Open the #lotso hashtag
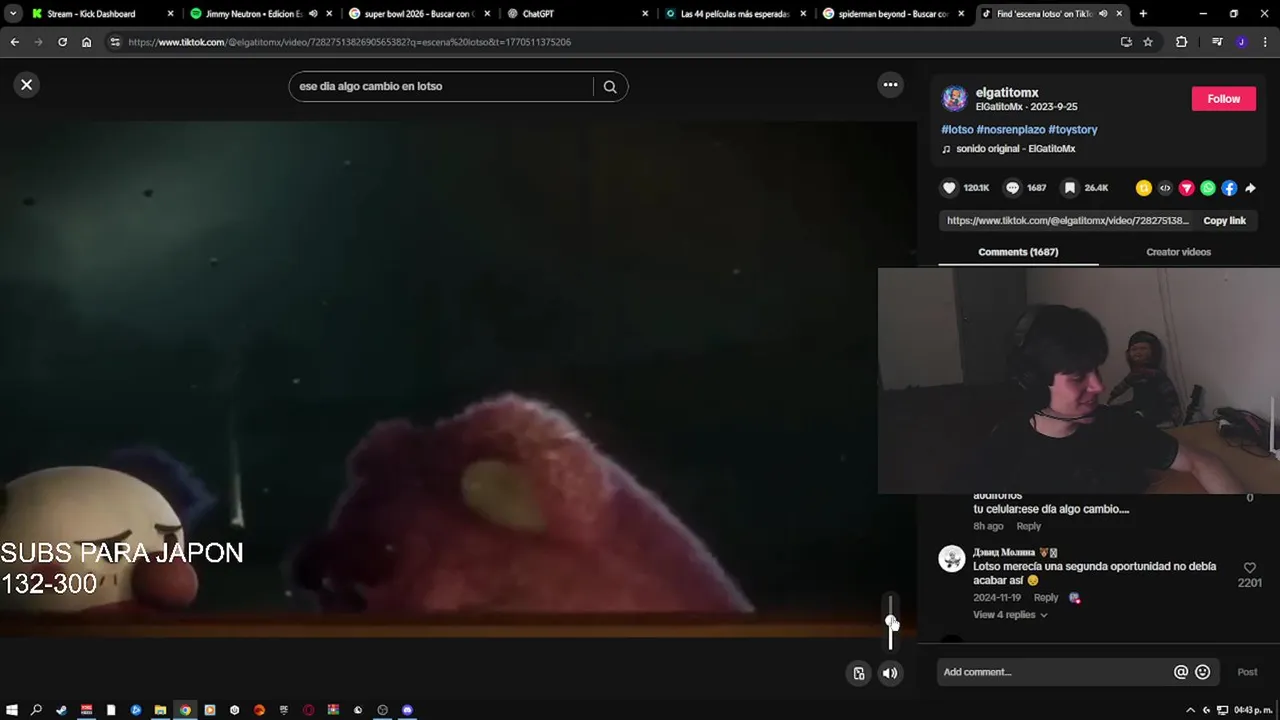Screen dimensions: 1280x720 point(957,130)
